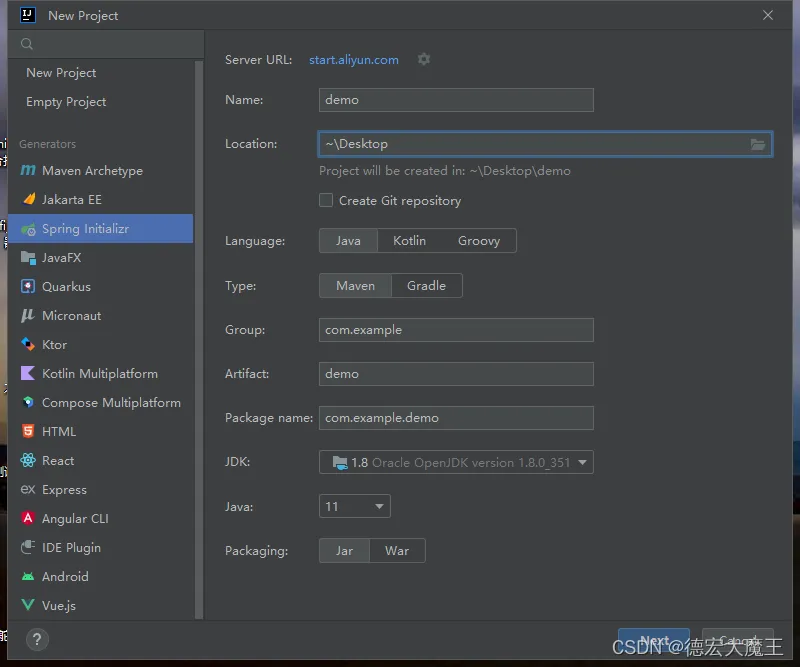Open the Java version dropdown
This screenshot has width=800, height=667.
coord(355,506)
